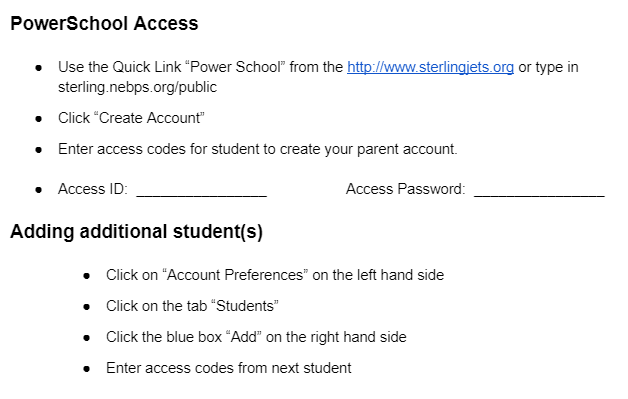This screenshot has width=628, height=399.
Task: Click the bullet before the Account Preferences line
Action: pyautogui.click(x=87, y=276)
